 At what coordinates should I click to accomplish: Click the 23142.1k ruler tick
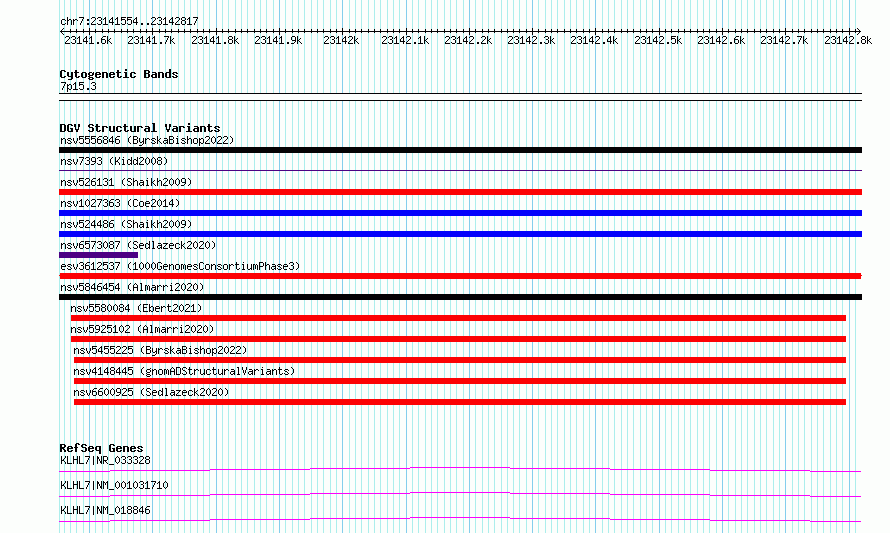pos(405,40)
